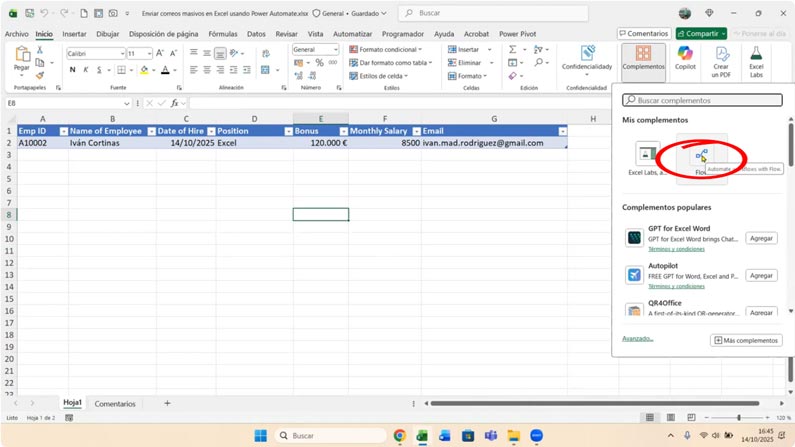Increase font size with A^ icon
Image resolution: width=795 pixels, height=447 pixels.
160,53
